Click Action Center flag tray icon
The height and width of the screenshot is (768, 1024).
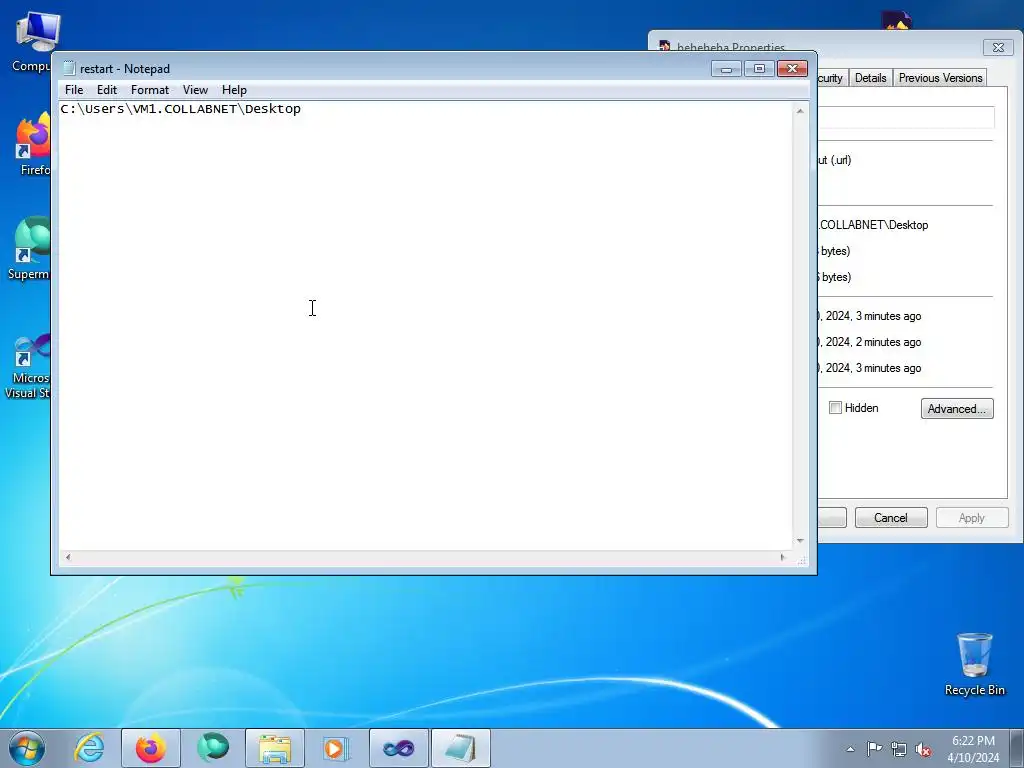pos(874,749)
